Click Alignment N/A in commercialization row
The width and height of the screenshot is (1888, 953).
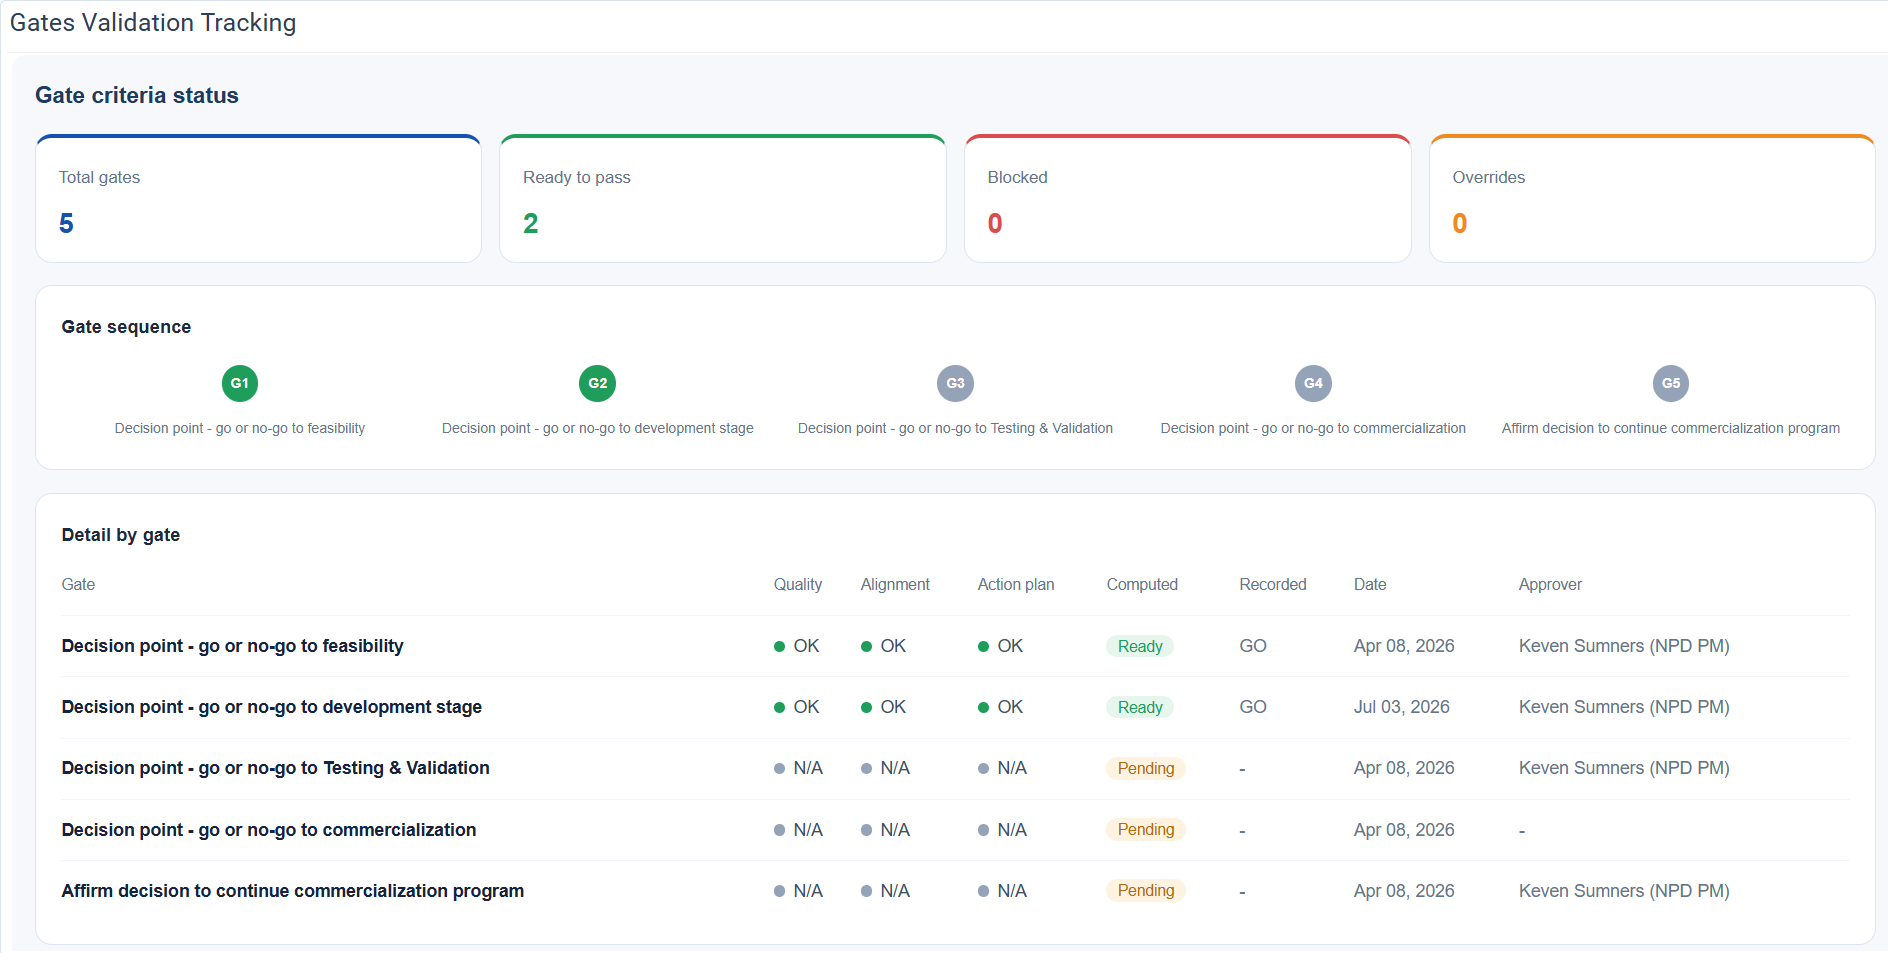click(x=885, y=830)
